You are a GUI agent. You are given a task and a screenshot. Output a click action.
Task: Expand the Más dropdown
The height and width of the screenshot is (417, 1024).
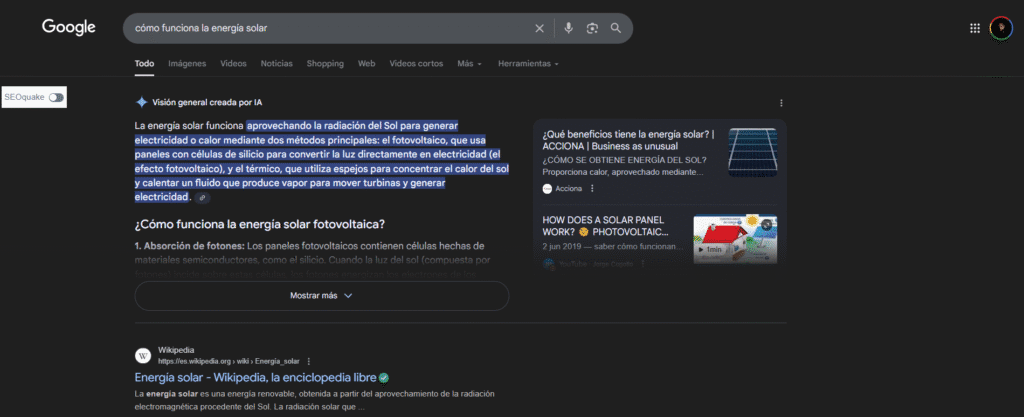click(x=469, y=64)
